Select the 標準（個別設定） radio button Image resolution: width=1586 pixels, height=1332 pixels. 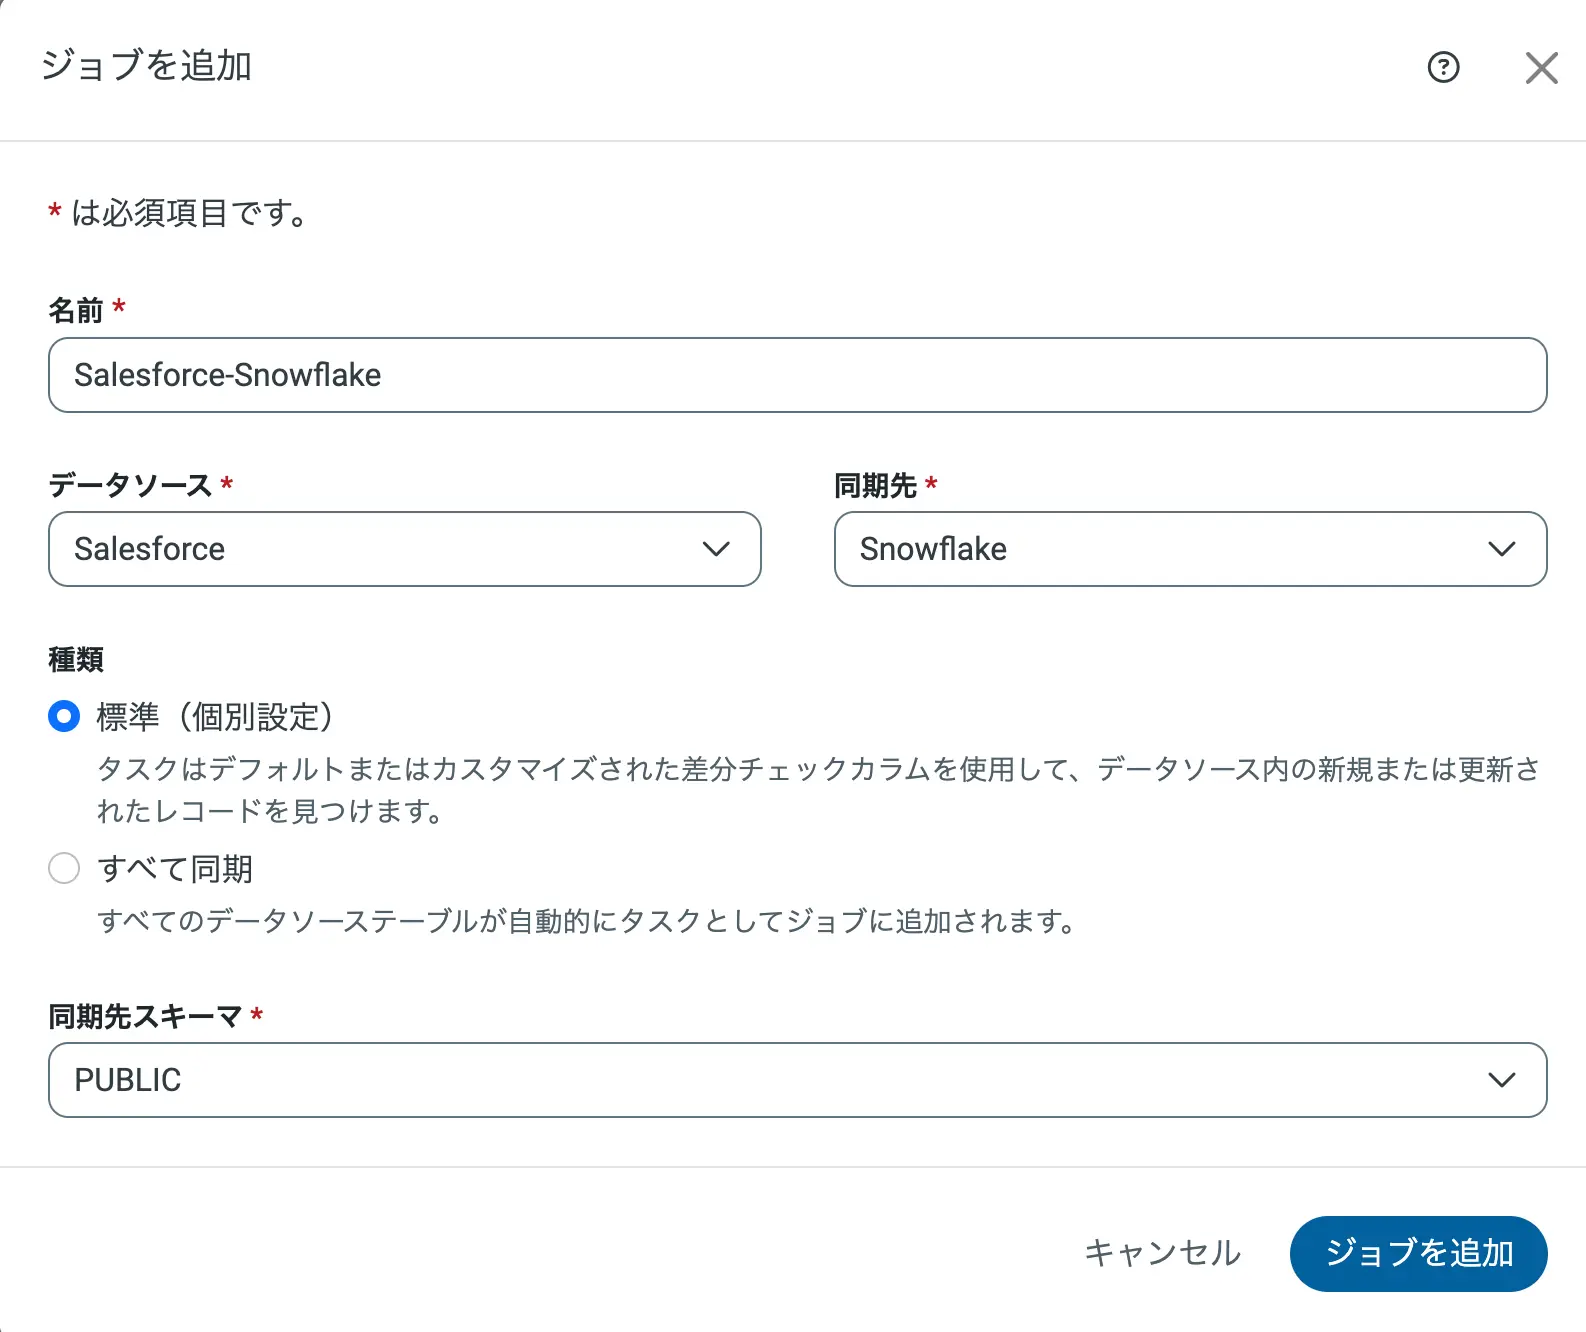(64, 716)
